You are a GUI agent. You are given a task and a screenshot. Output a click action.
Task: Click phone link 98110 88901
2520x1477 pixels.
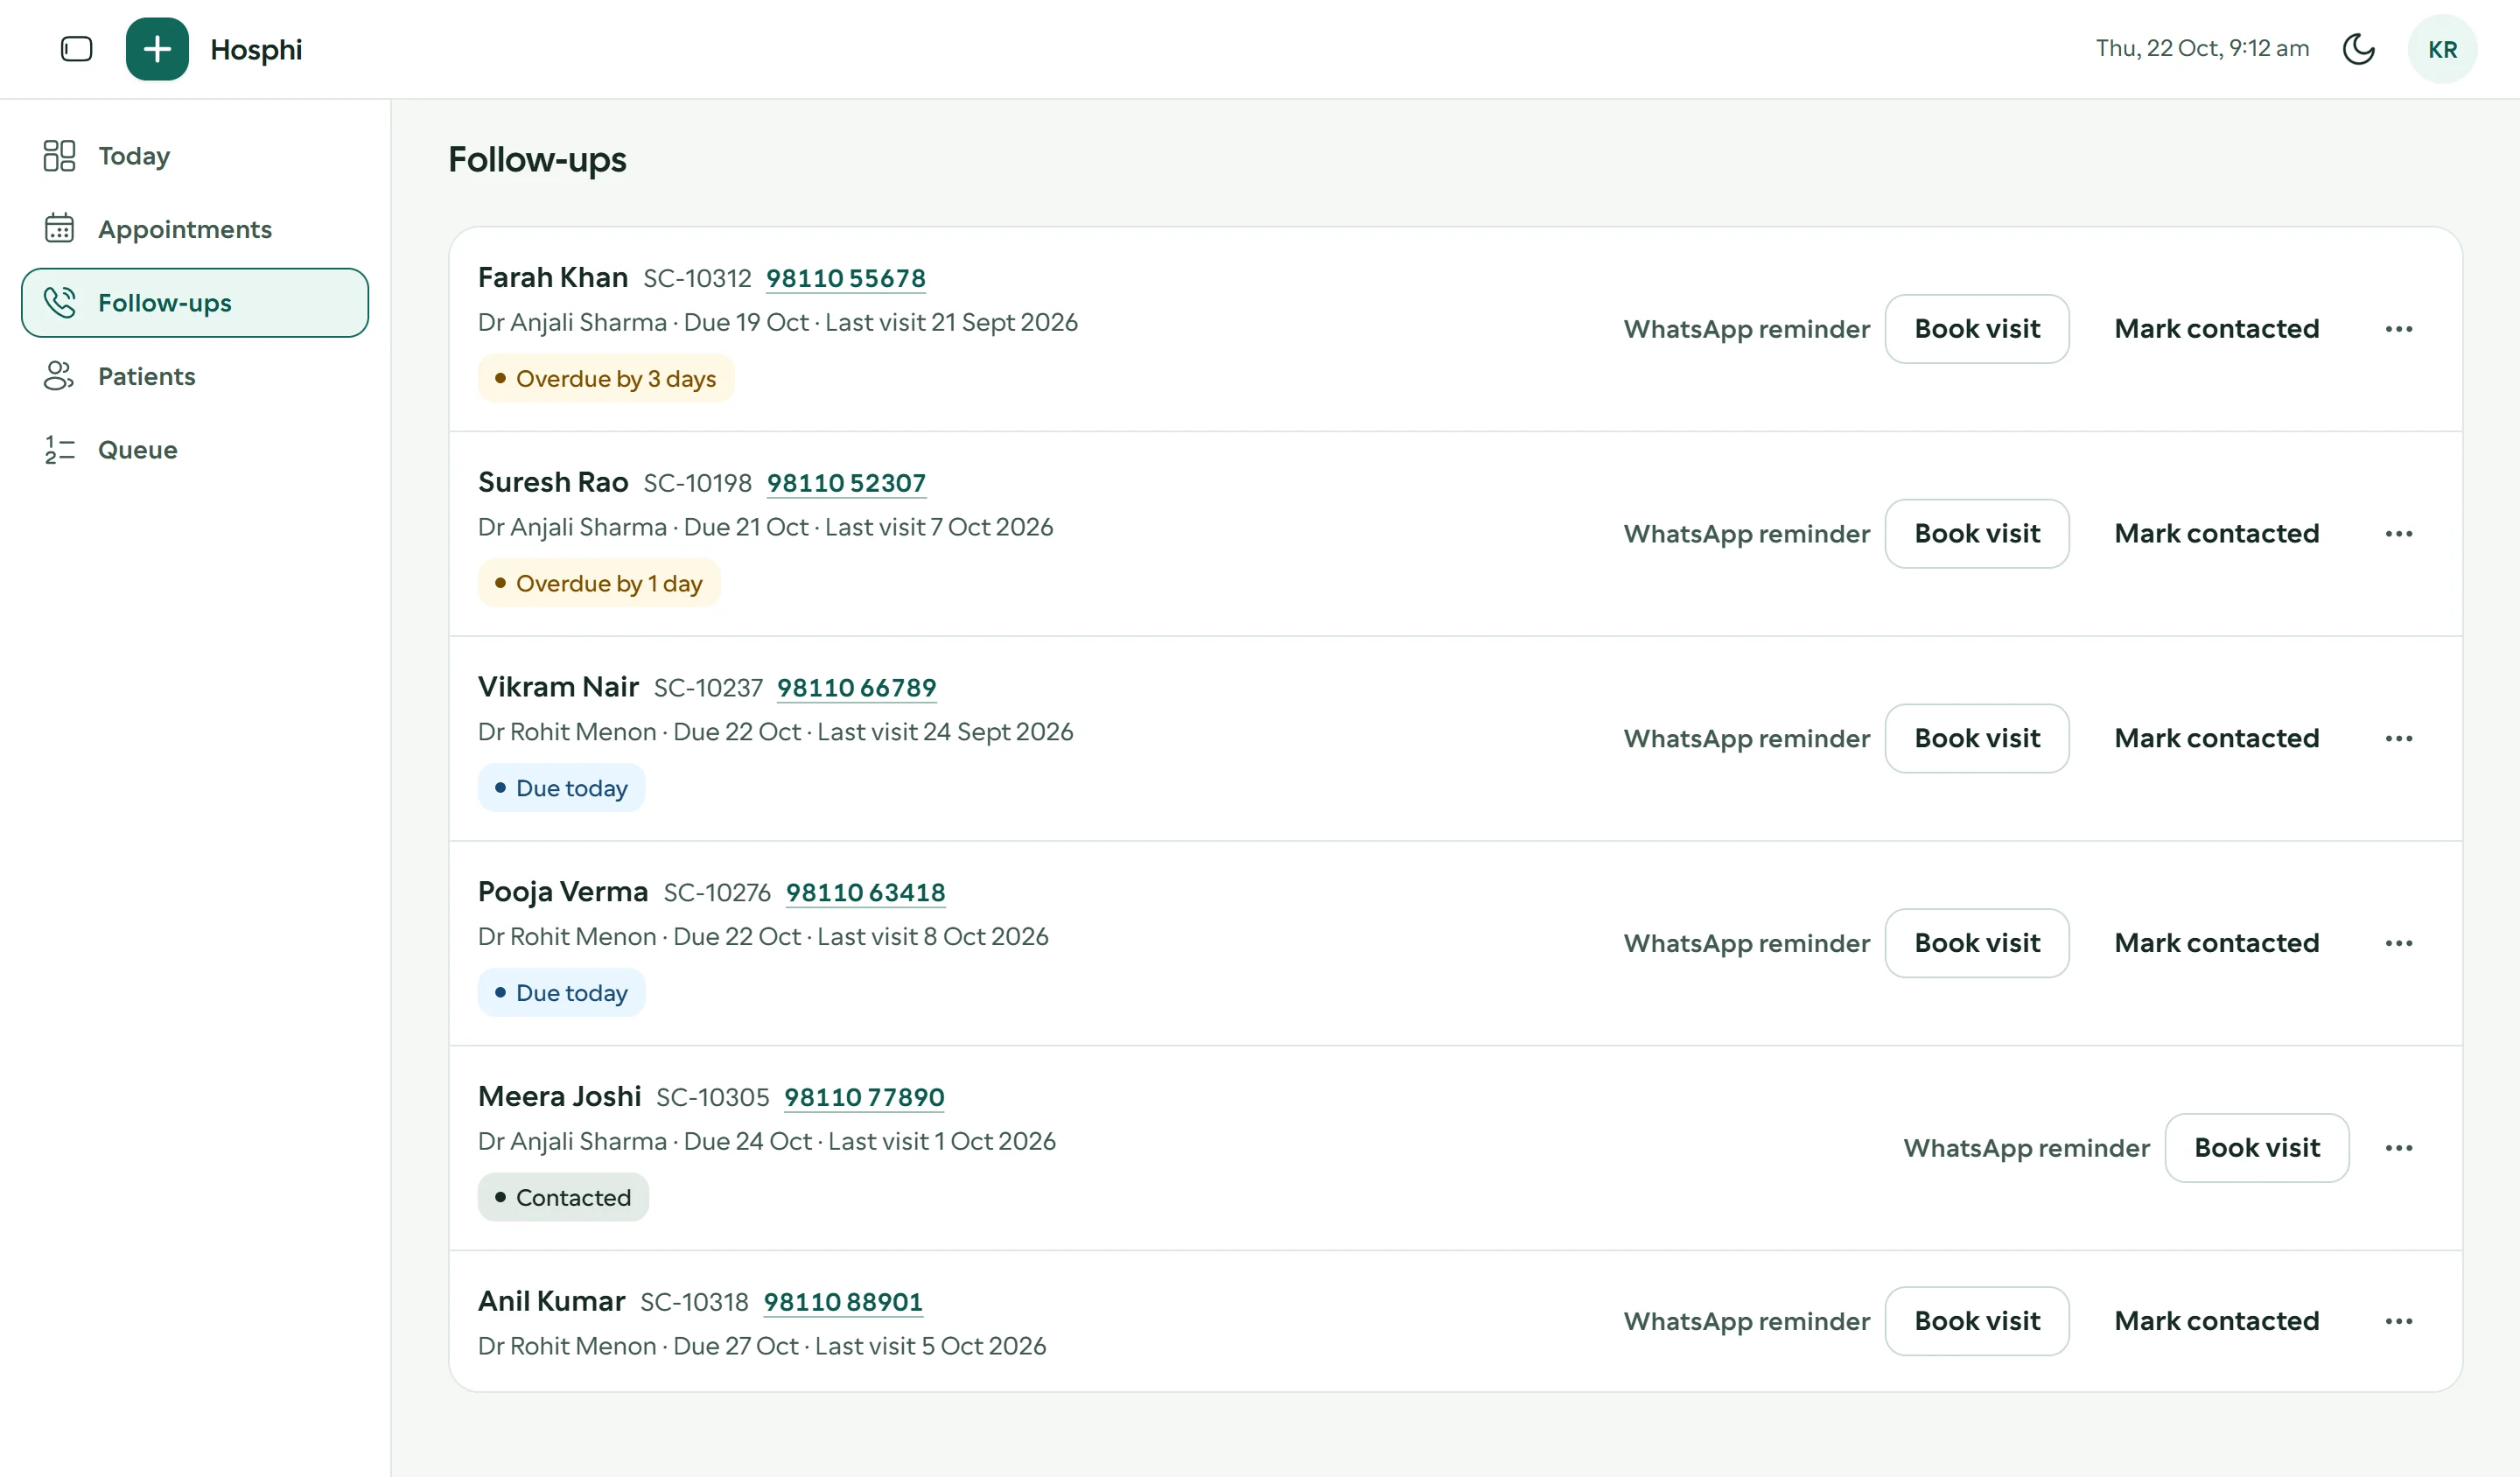843,1302
